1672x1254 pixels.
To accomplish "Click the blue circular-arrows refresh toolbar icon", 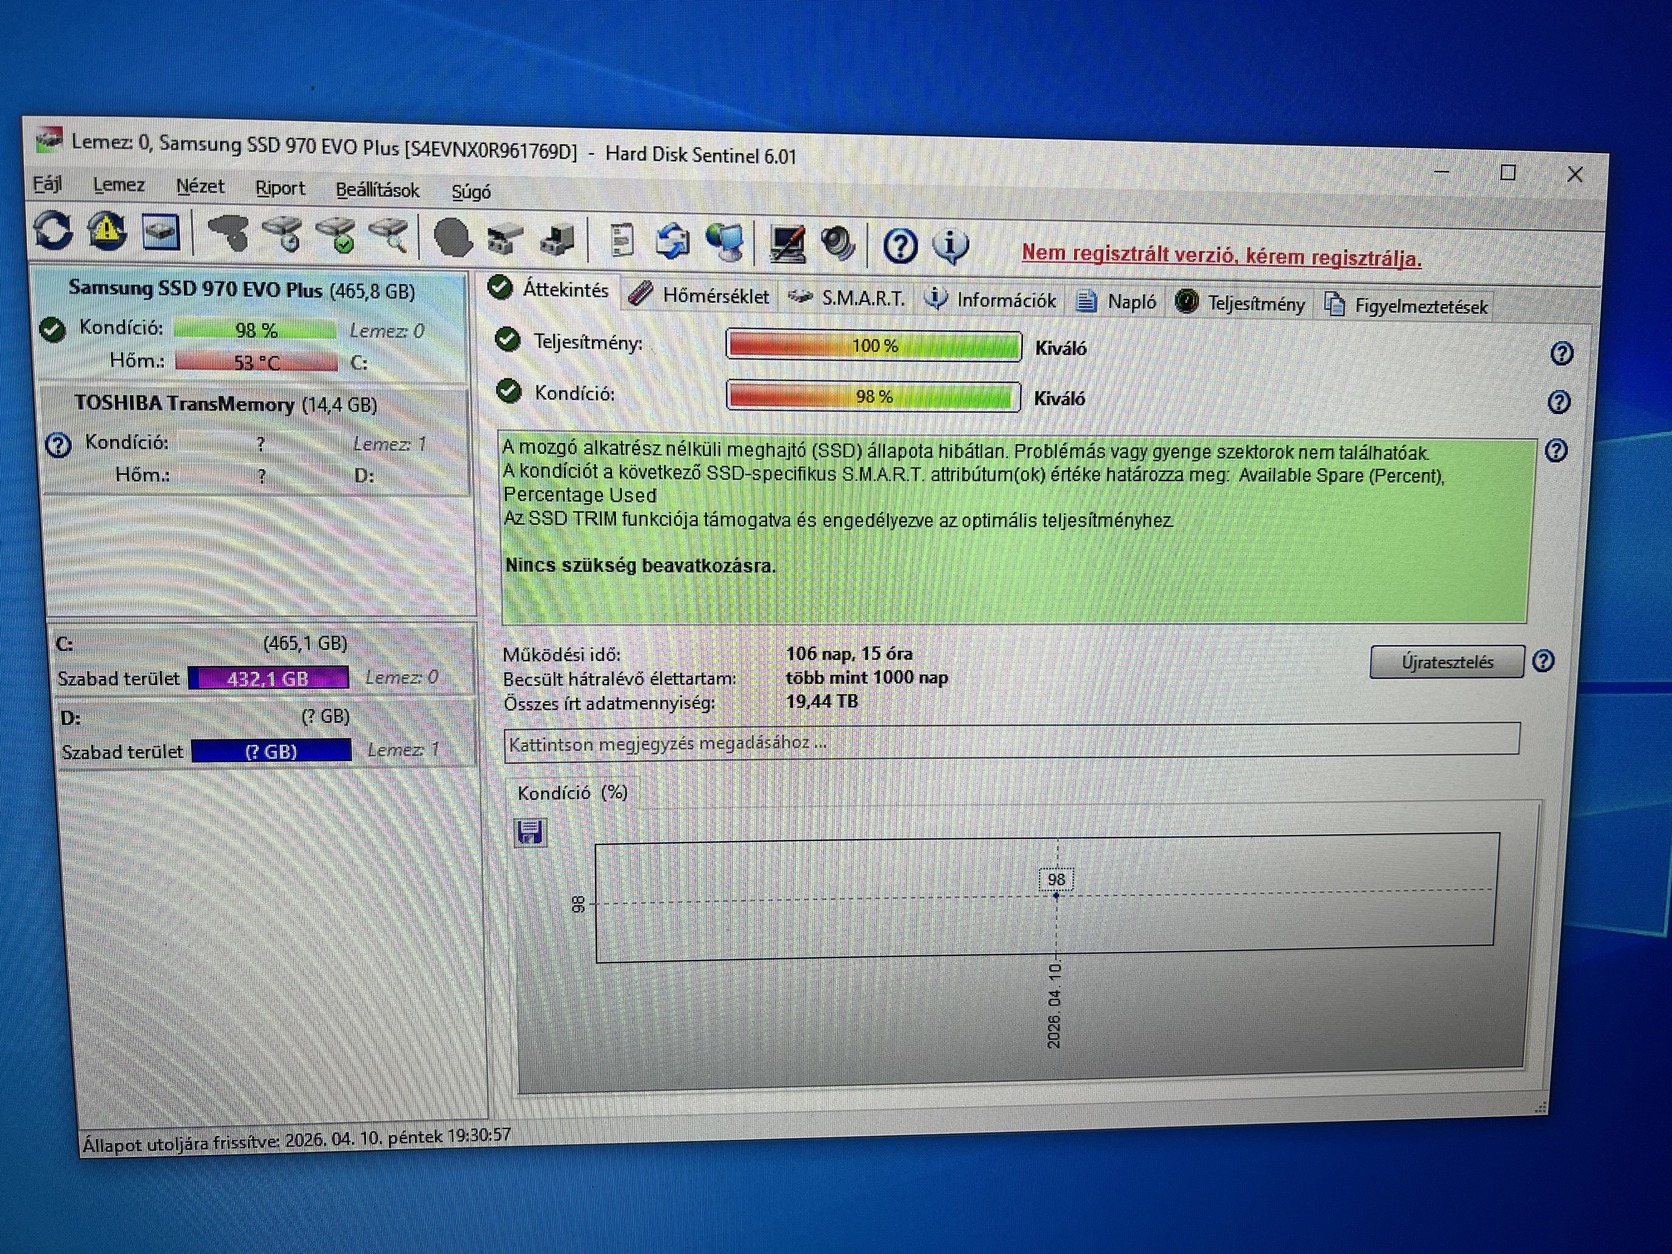I will (x=53, y=230).
